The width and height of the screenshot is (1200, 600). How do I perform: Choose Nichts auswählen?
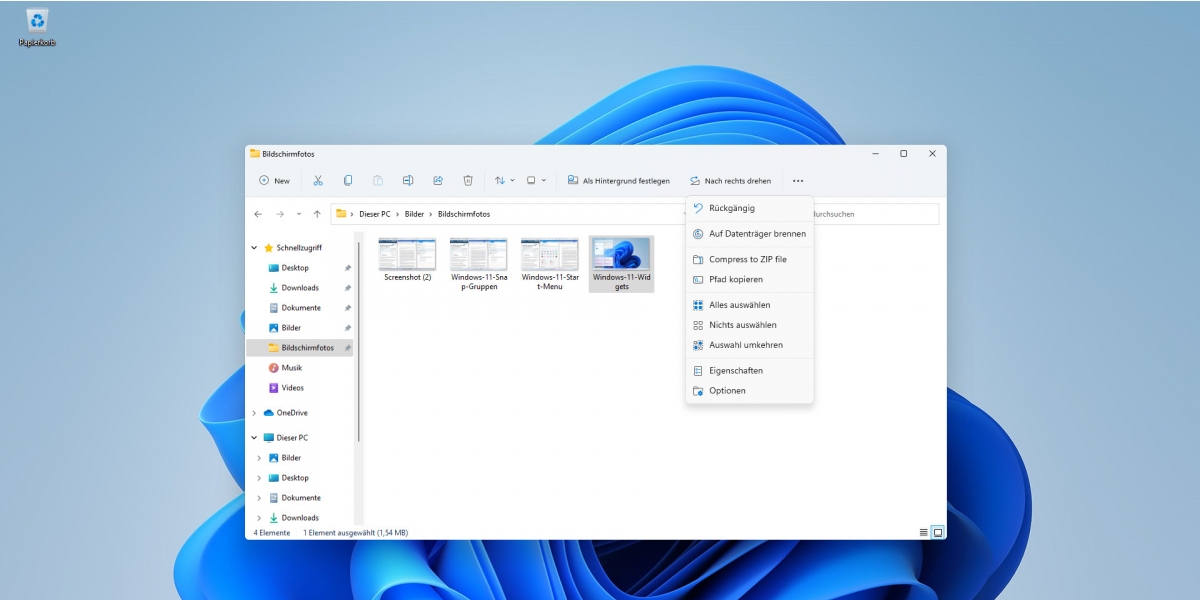(750, 325)
